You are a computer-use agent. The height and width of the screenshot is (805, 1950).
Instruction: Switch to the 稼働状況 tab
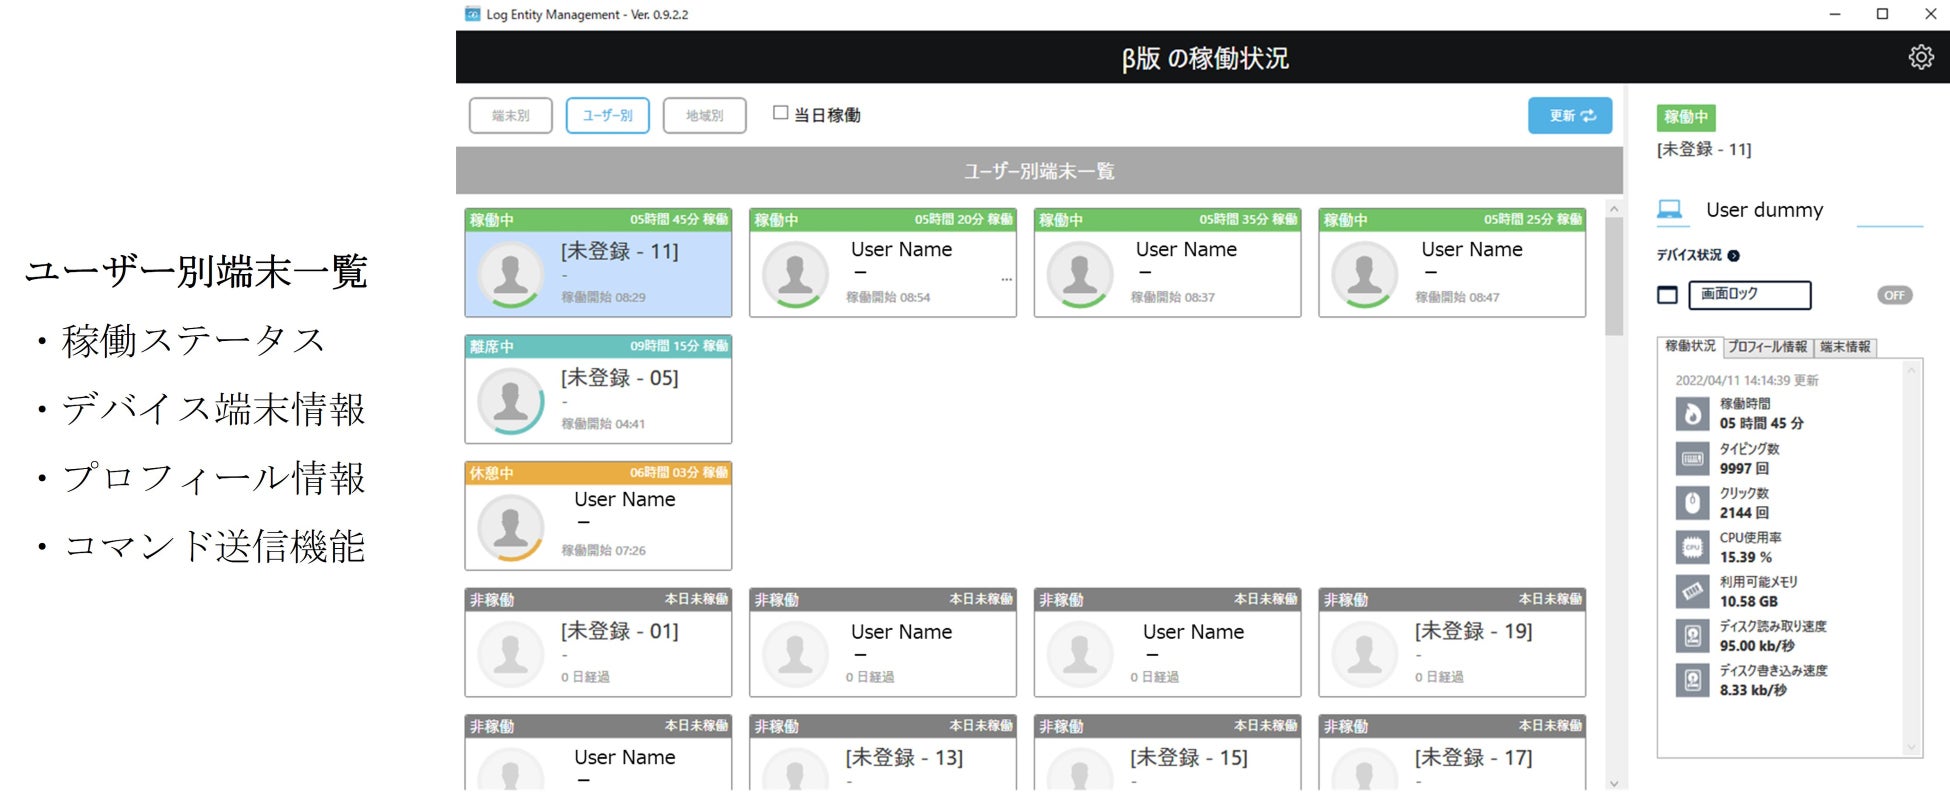click(1690, 346)
